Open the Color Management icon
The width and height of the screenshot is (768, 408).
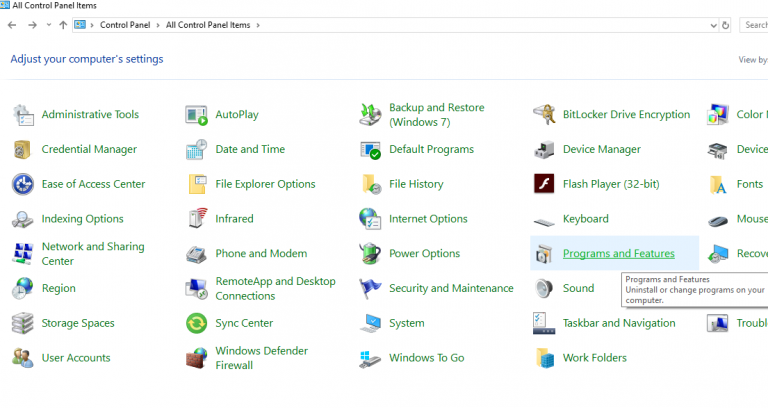pyautogui.click(x=718, y=115)
